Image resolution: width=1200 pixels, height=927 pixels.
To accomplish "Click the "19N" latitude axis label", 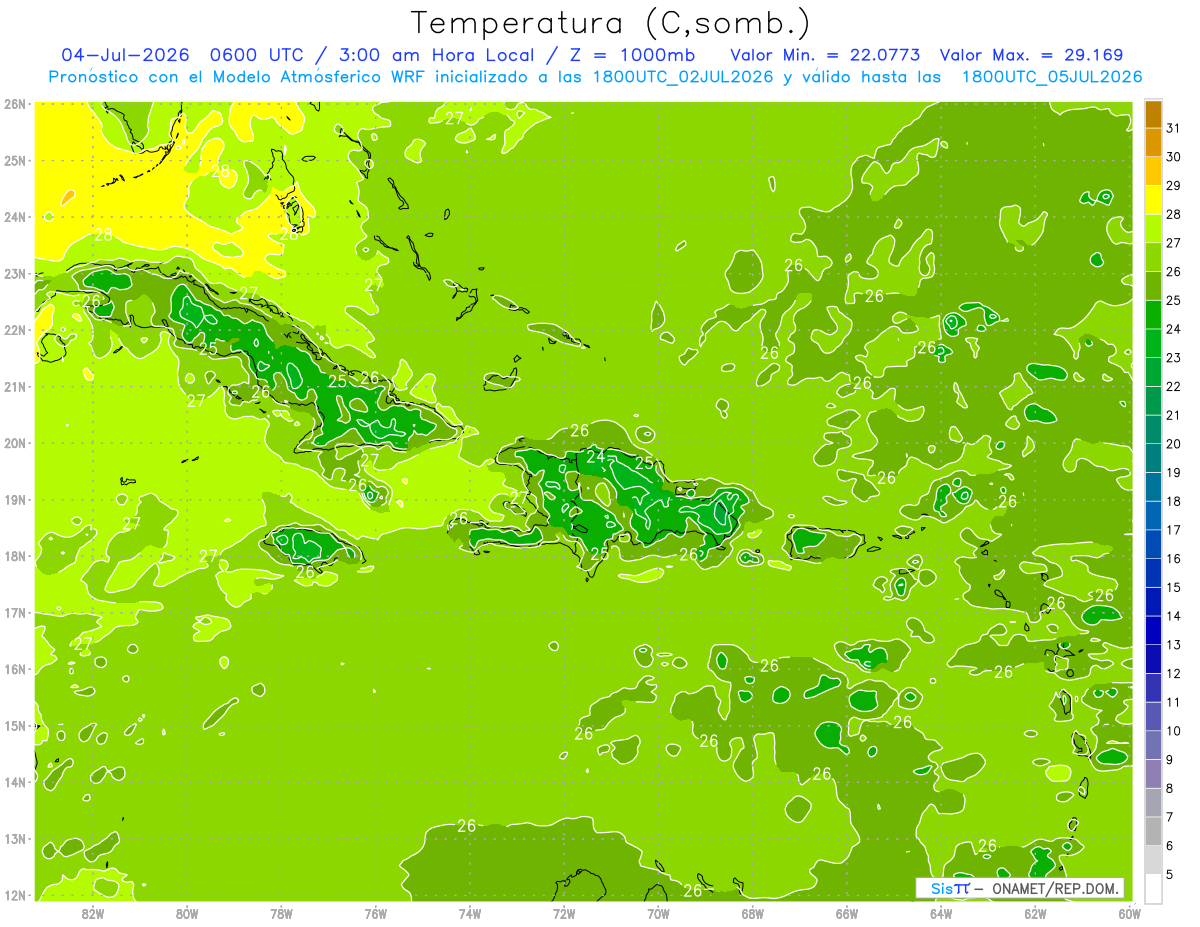I will tap(15, 500).
